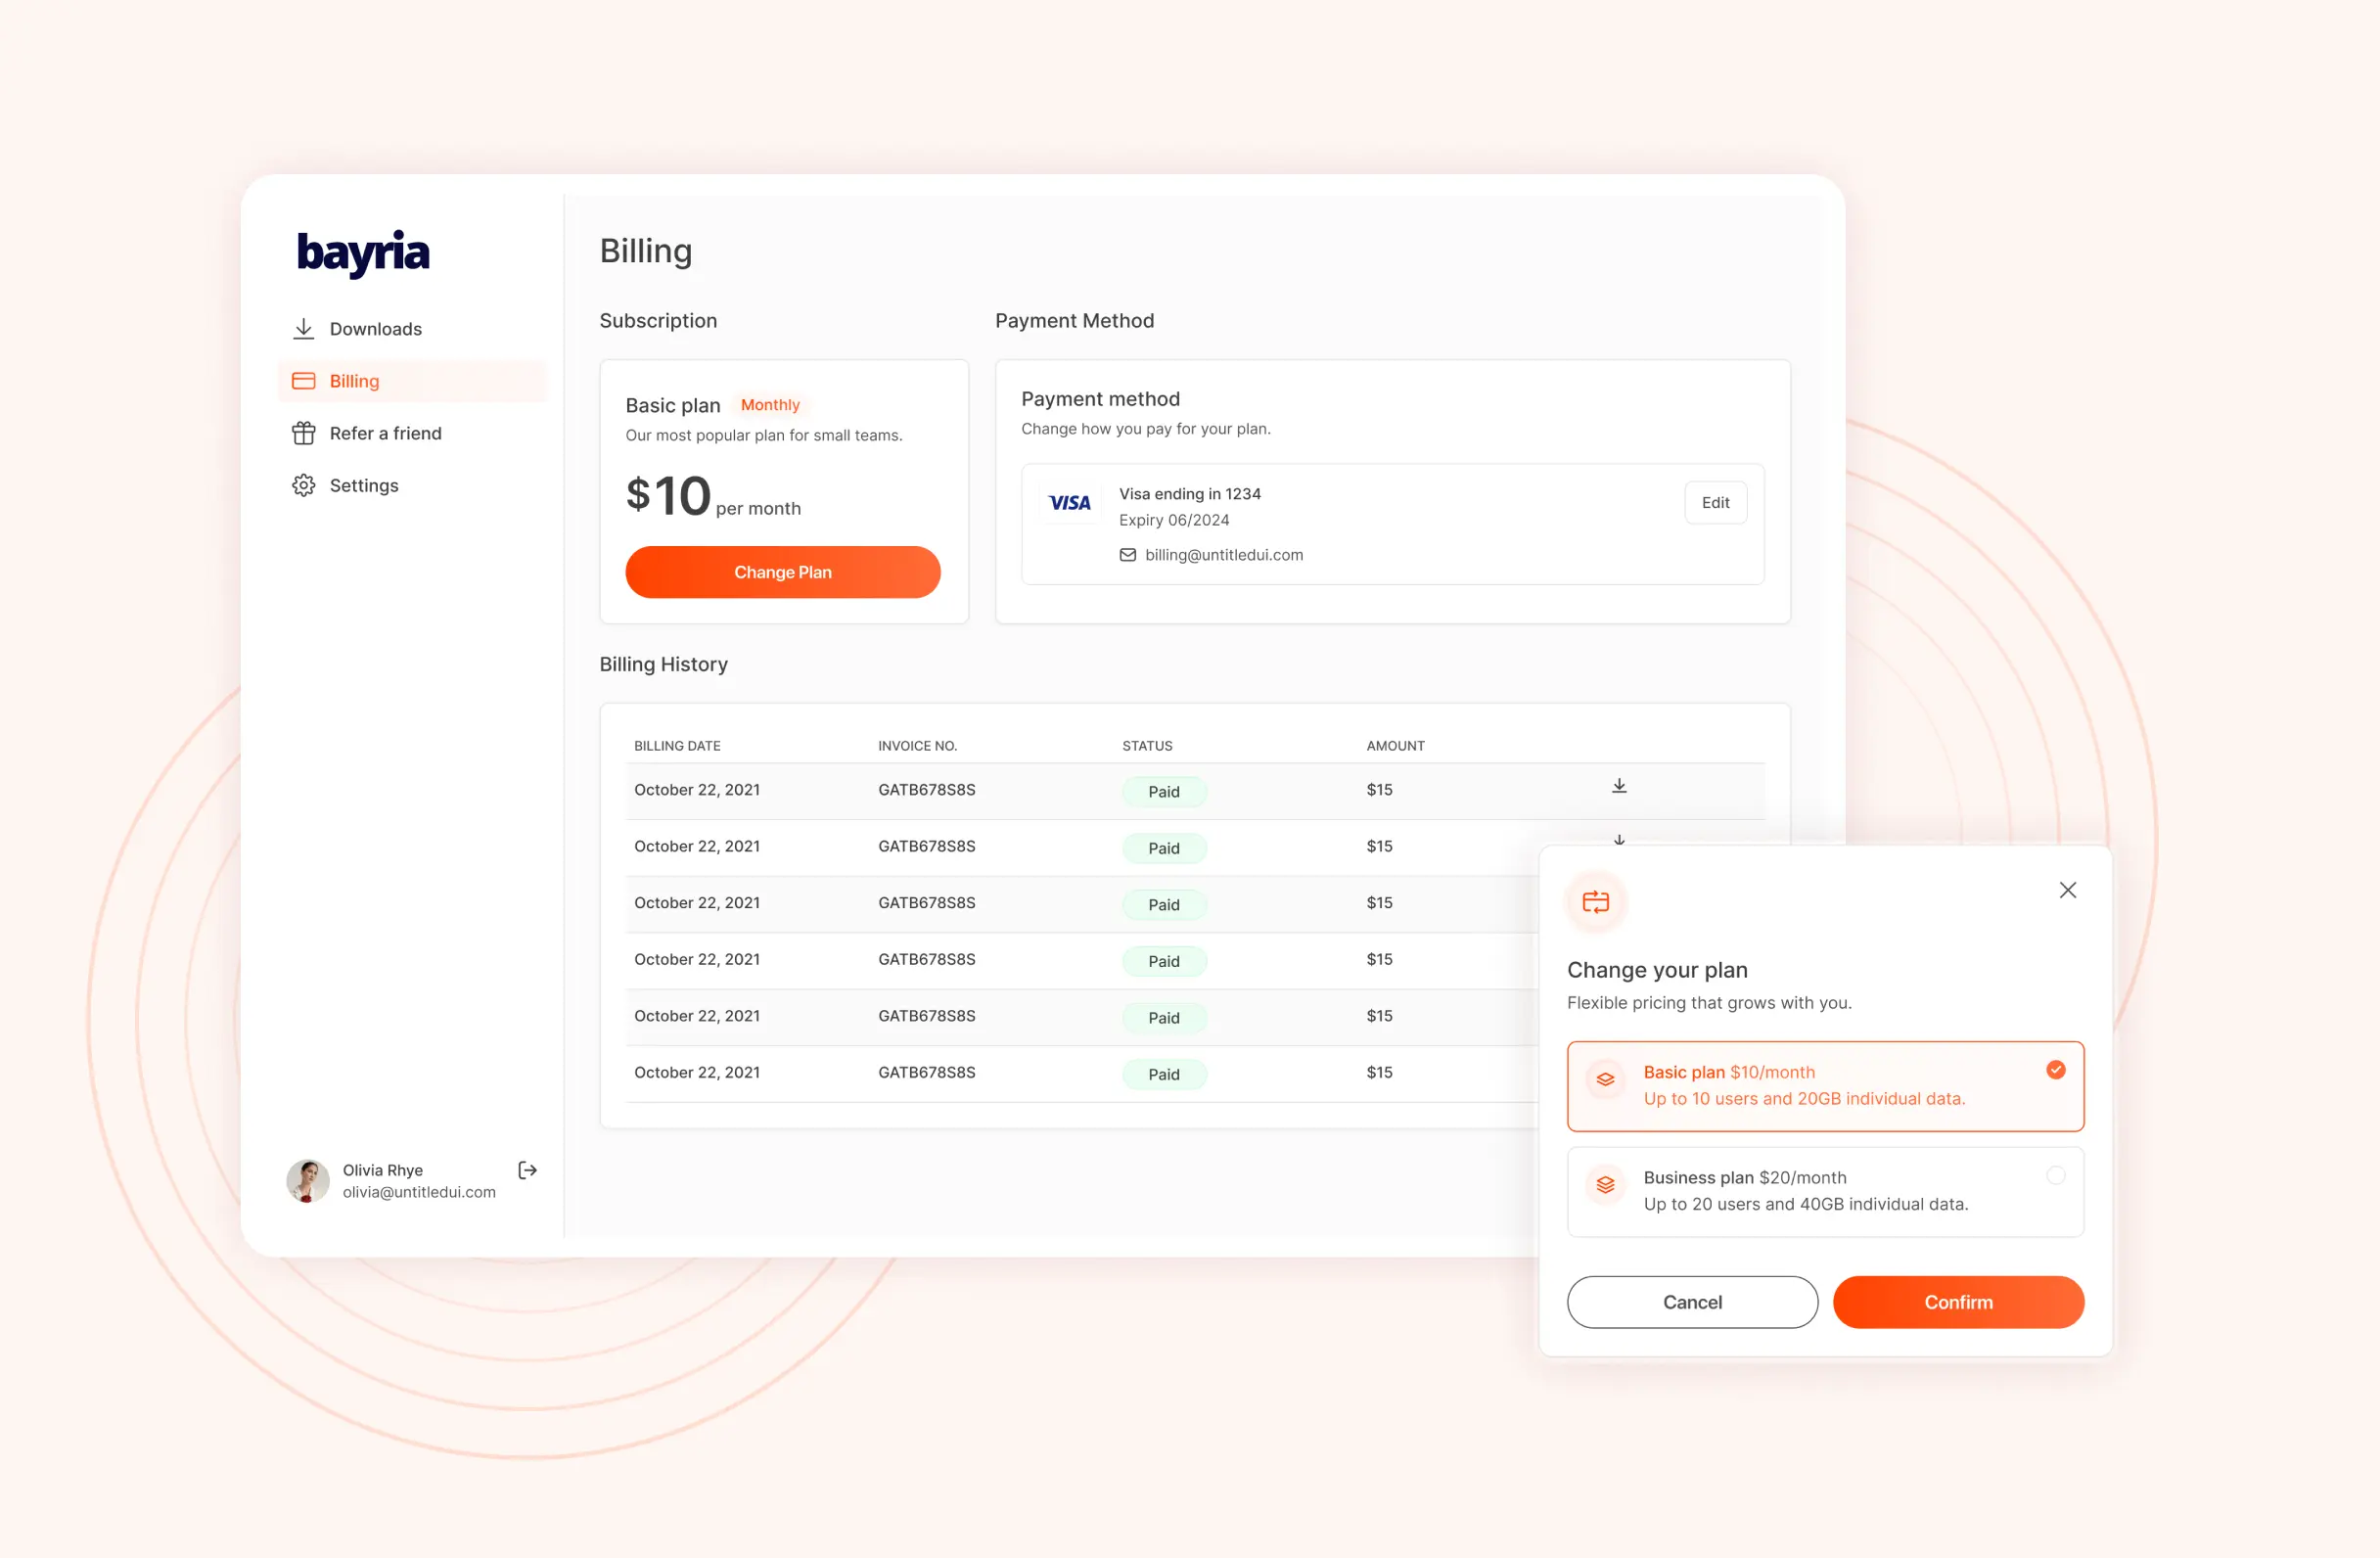Click the layers icon on the Business plan
Screen dimensions: 2380x1558
point(1605,1185)
